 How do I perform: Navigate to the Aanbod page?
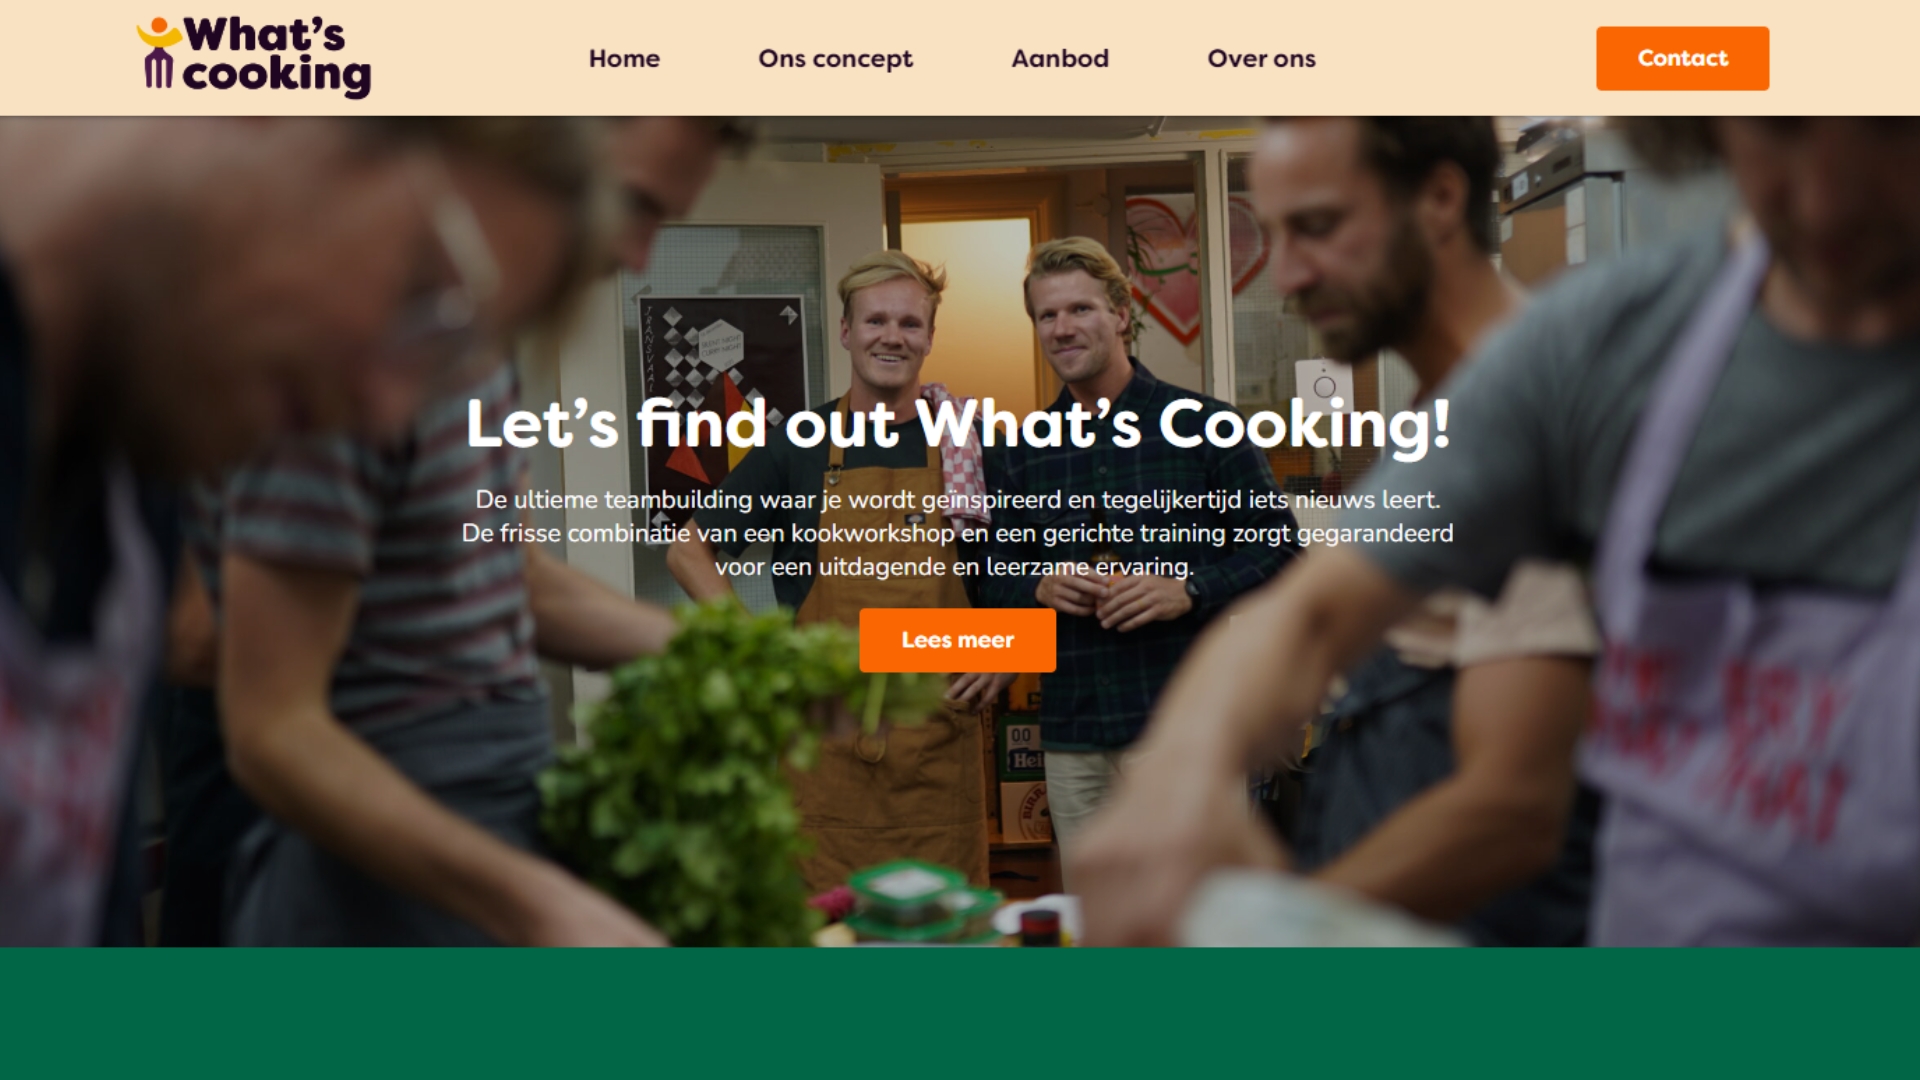tap(1060, 59)
